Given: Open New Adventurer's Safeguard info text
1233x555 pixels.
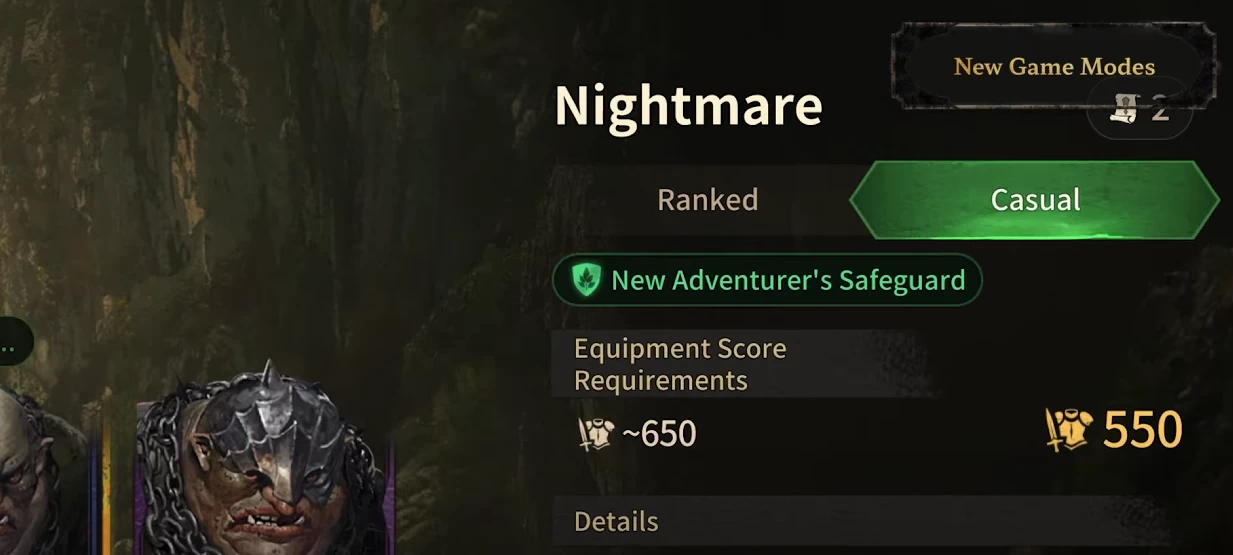Looking at the screenshot, I should click(x=788, y=280).
